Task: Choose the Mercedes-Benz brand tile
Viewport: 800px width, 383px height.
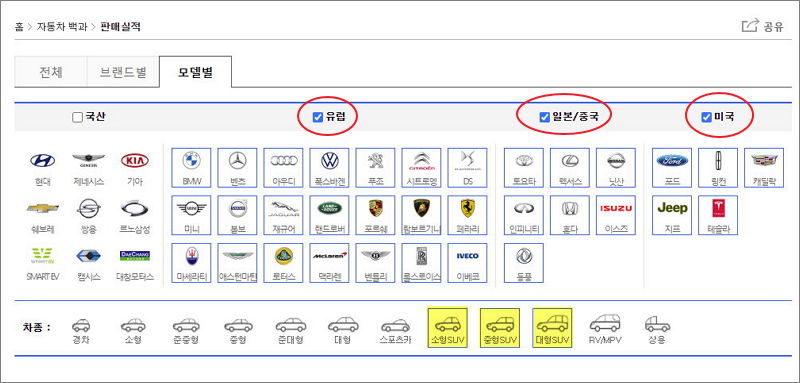Action: (x=237, y=167)
